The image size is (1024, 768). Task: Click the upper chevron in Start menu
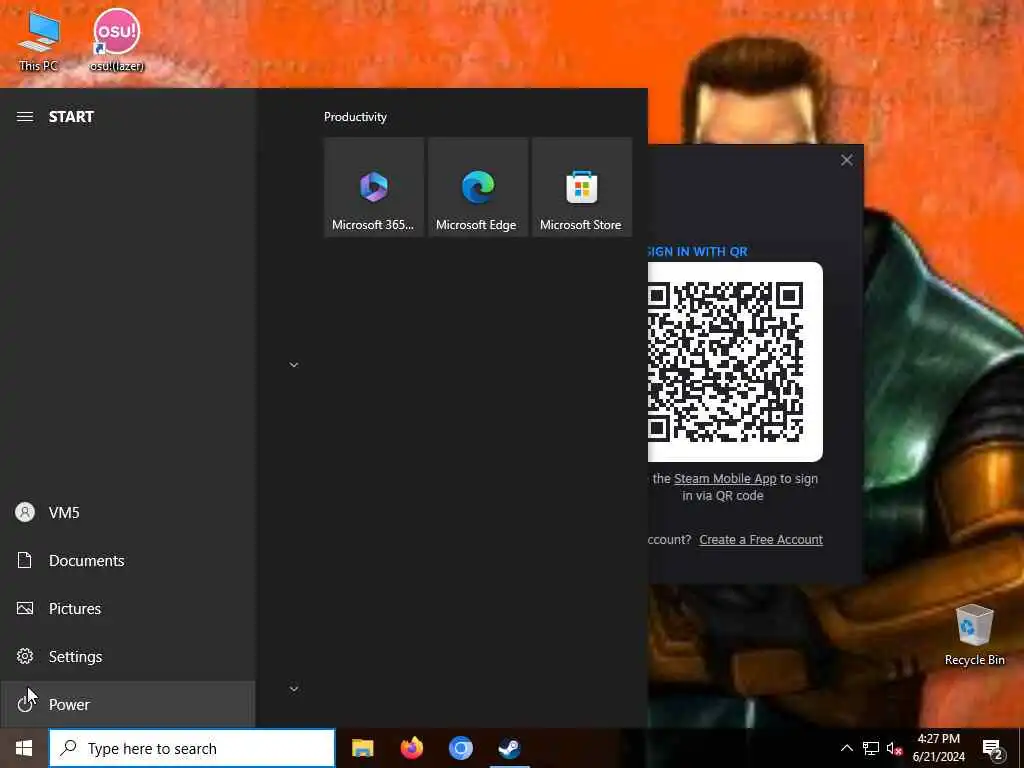[x=294, y=365]
